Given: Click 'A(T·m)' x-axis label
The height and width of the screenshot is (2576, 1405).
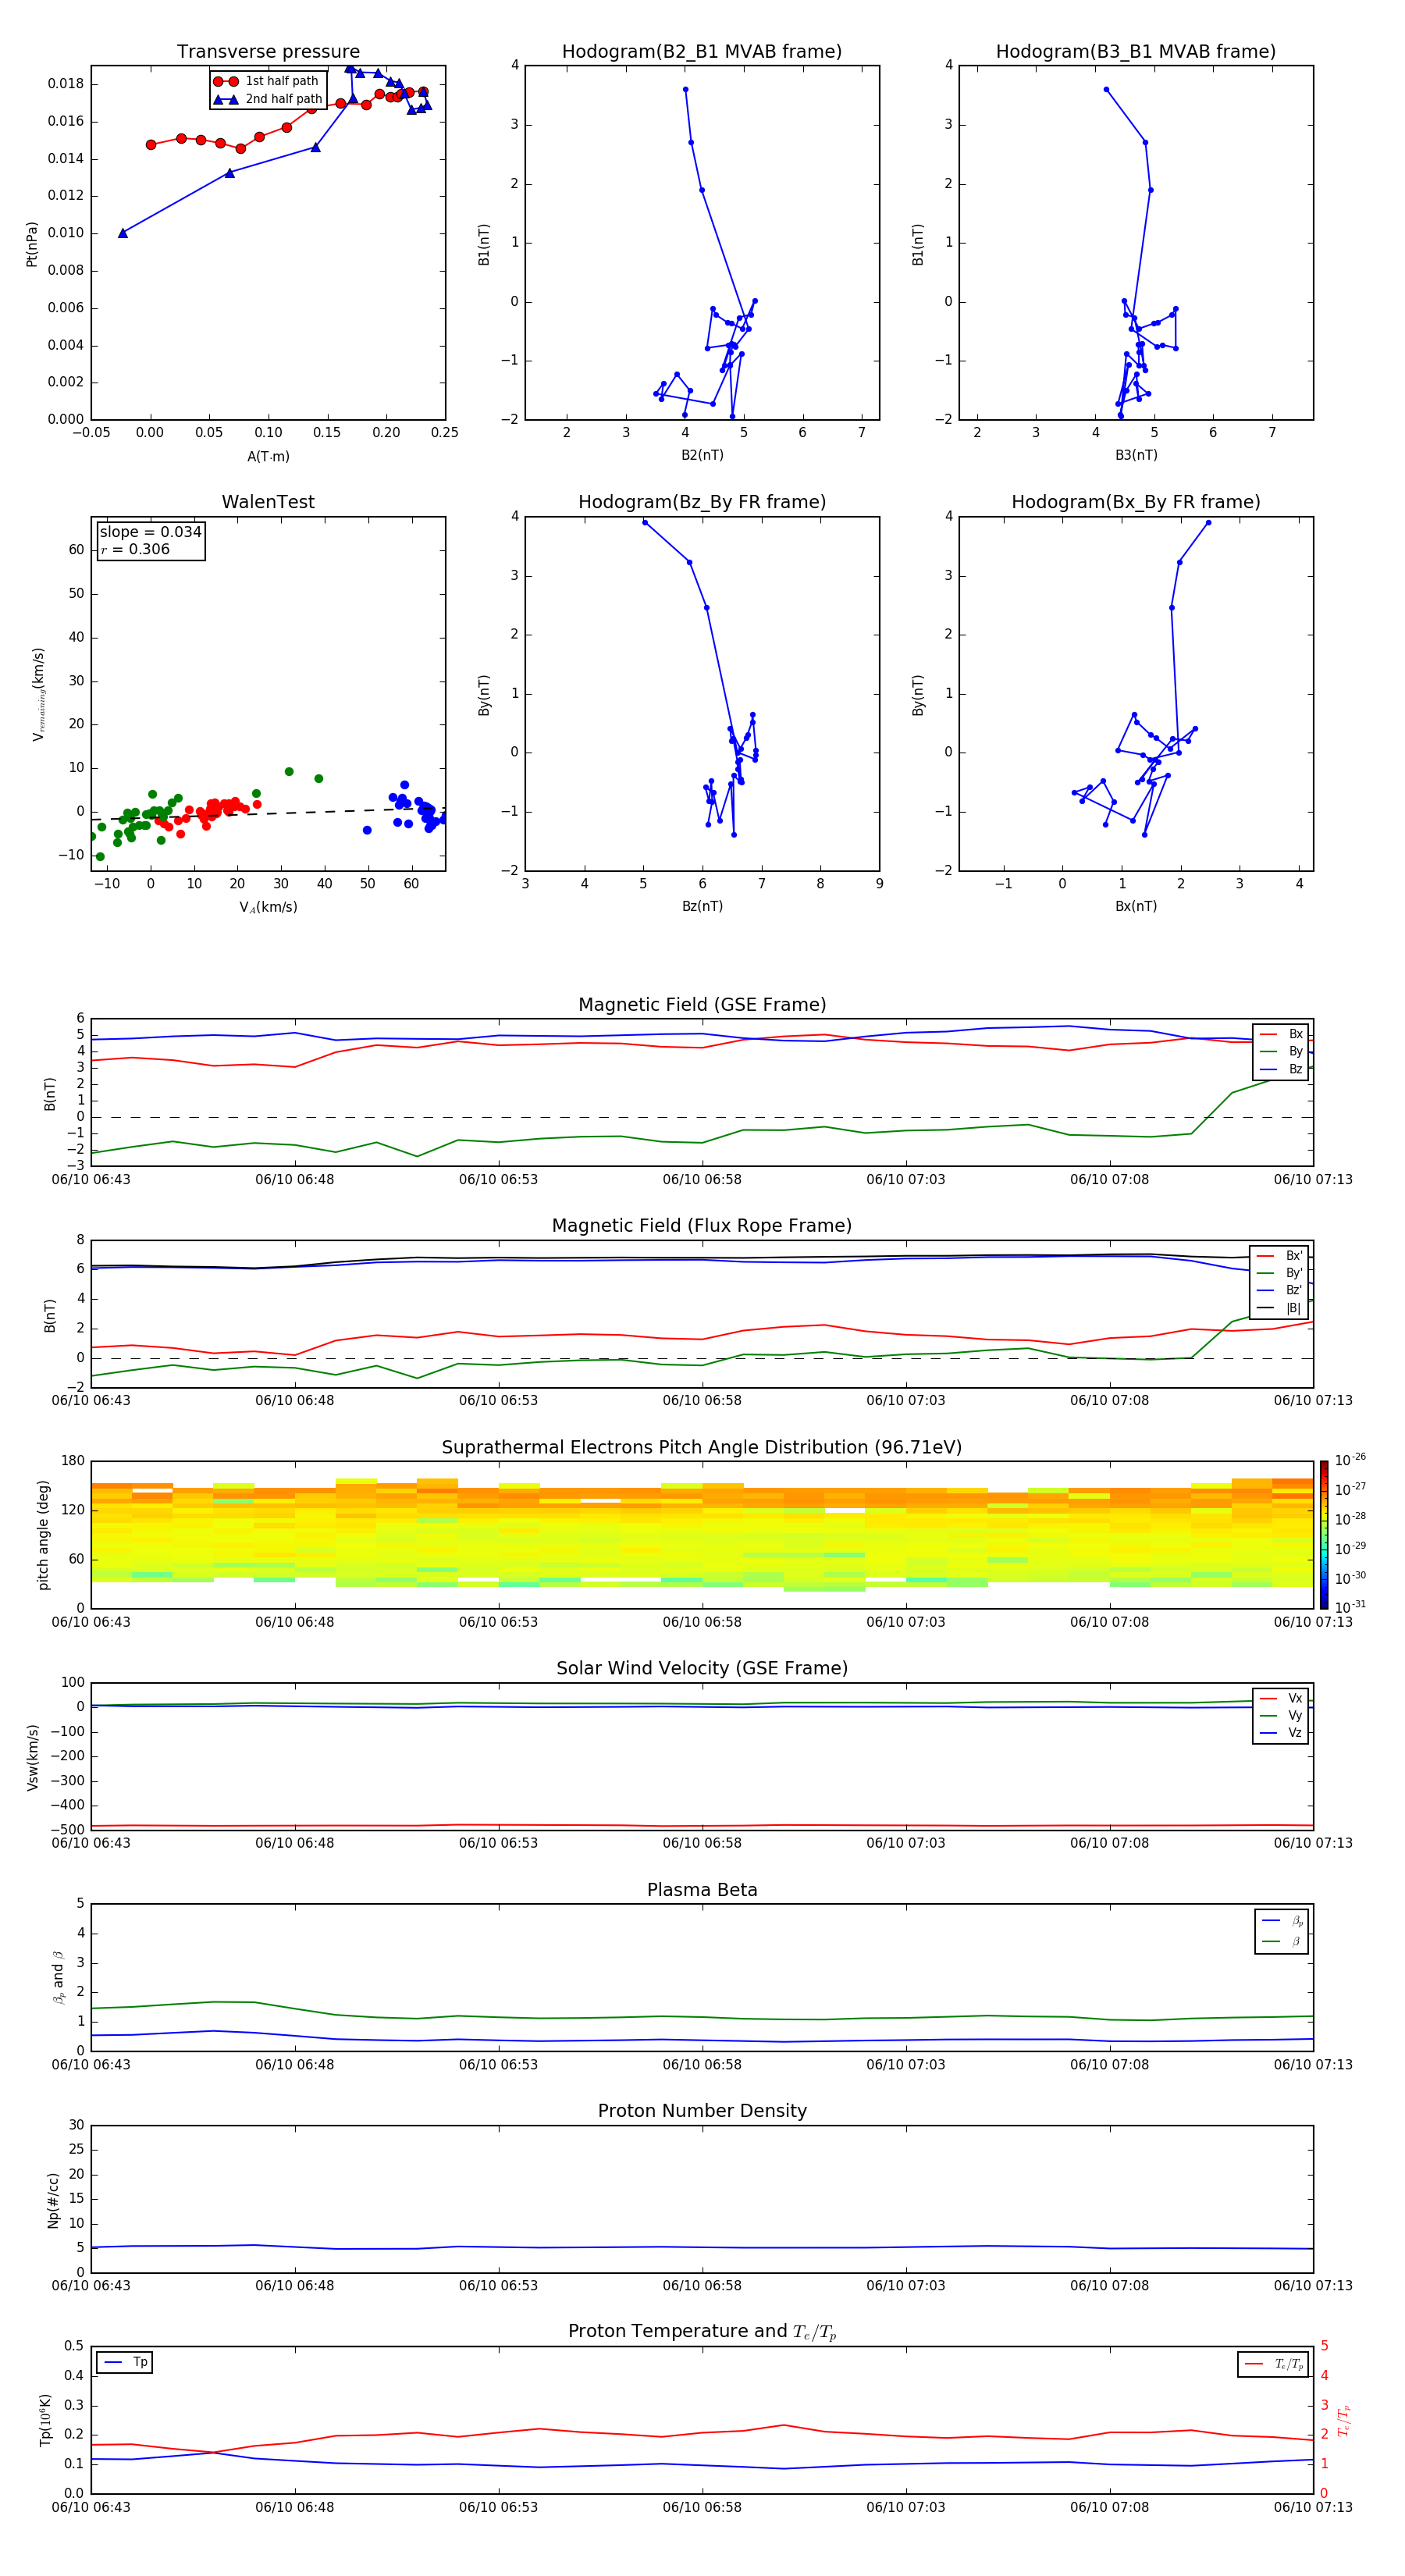Looking at the screenshot, I should point(268,457).
